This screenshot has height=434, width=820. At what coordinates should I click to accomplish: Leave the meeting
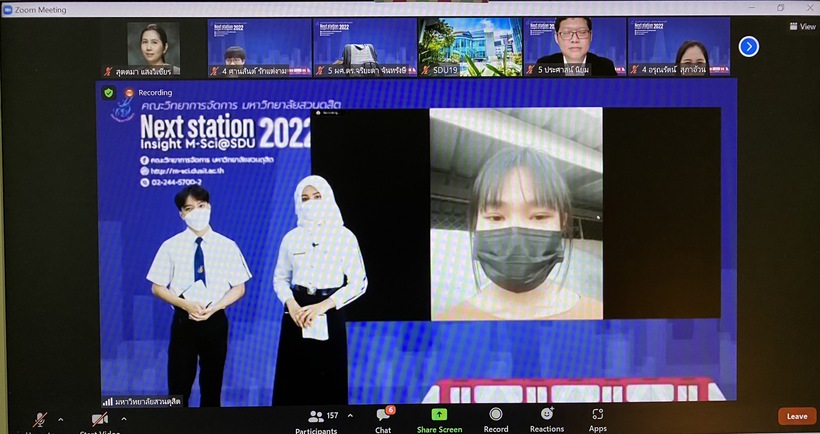tap(797, 416)
